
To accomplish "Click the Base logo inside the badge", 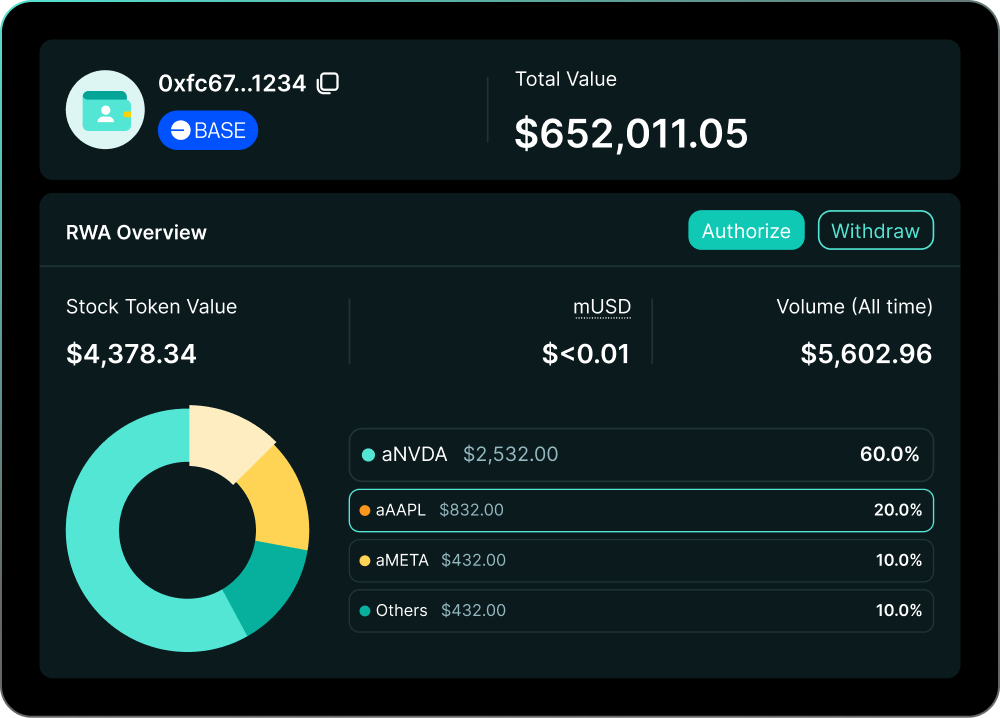I will coord(180,130).
